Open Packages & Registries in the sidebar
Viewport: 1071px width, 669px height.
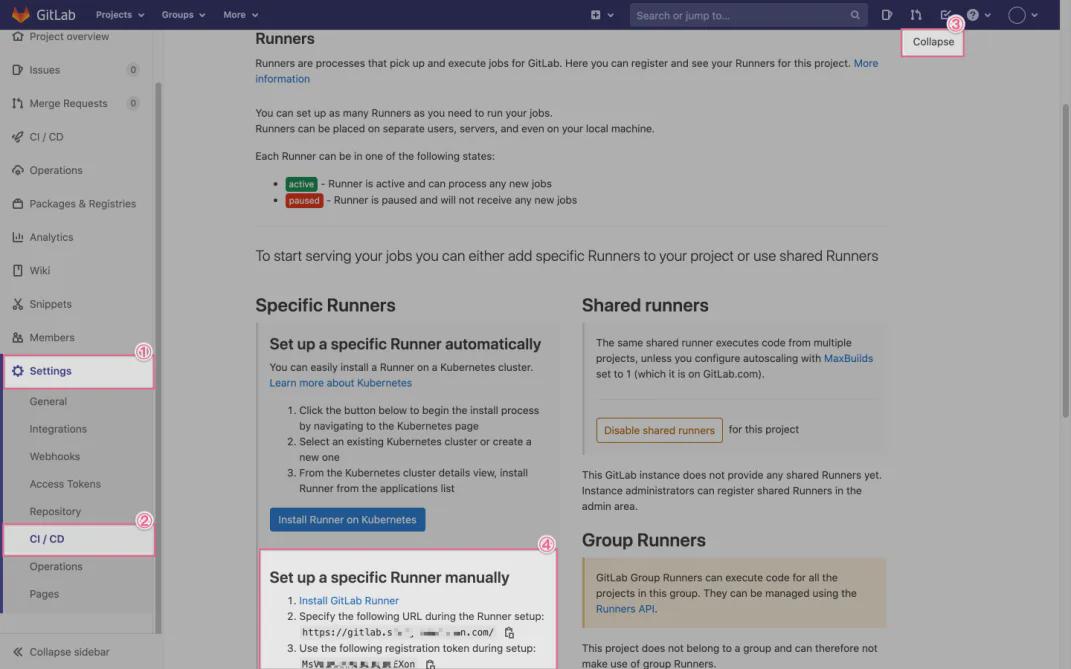[82, 204]
